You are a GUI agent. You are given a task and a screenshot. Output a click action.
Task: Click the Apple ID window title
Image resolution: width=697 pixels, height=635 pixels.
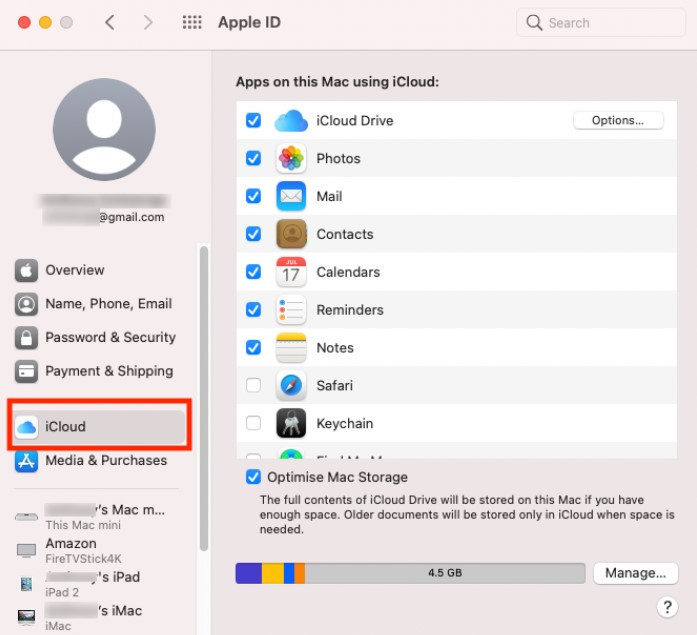click(249, 22)
